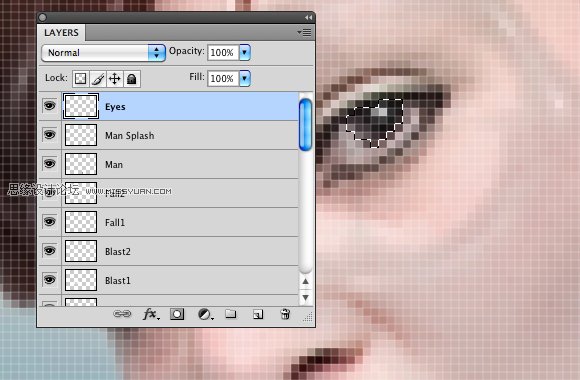Create new fill or adjustment layer
Screen dimensions: 580x380
pos(205,315)
